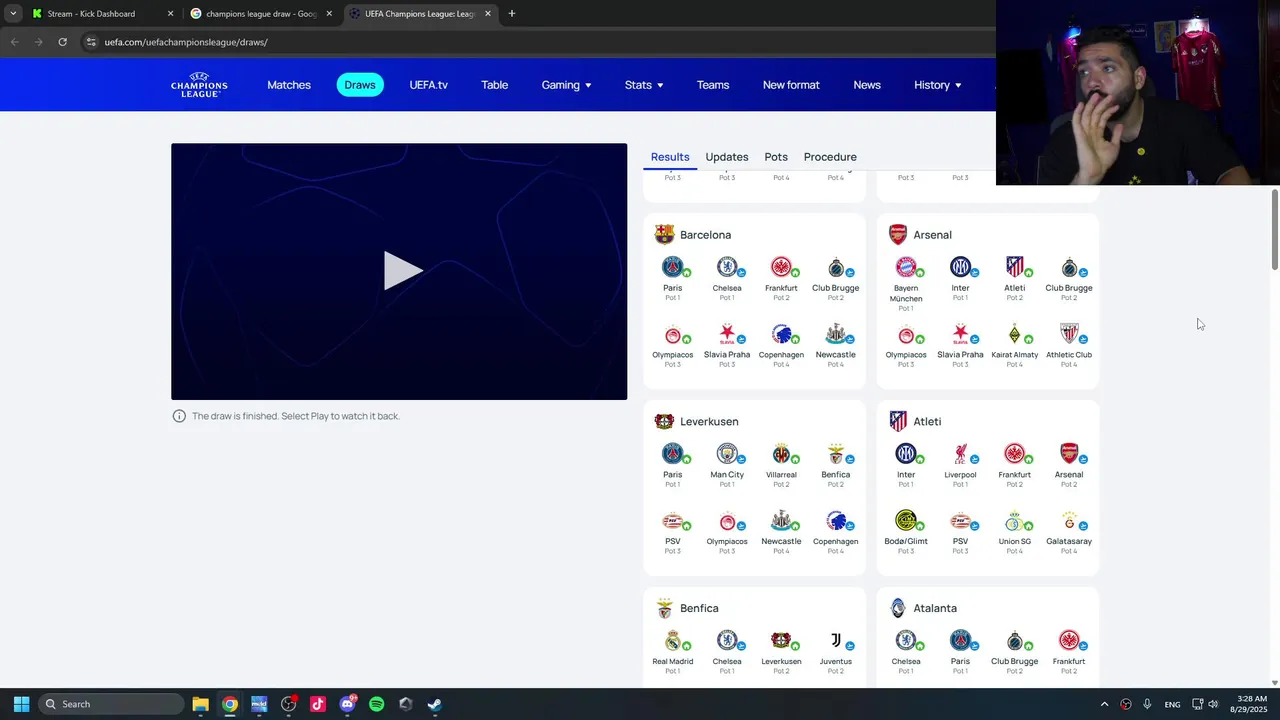Click the info icon beside draw finished message
1280x720 pixels.
tap(179, 416)
